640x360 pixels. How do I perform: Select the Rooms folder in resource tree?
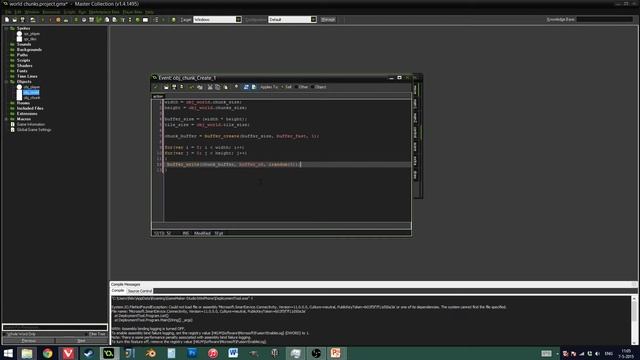point(23,103)
